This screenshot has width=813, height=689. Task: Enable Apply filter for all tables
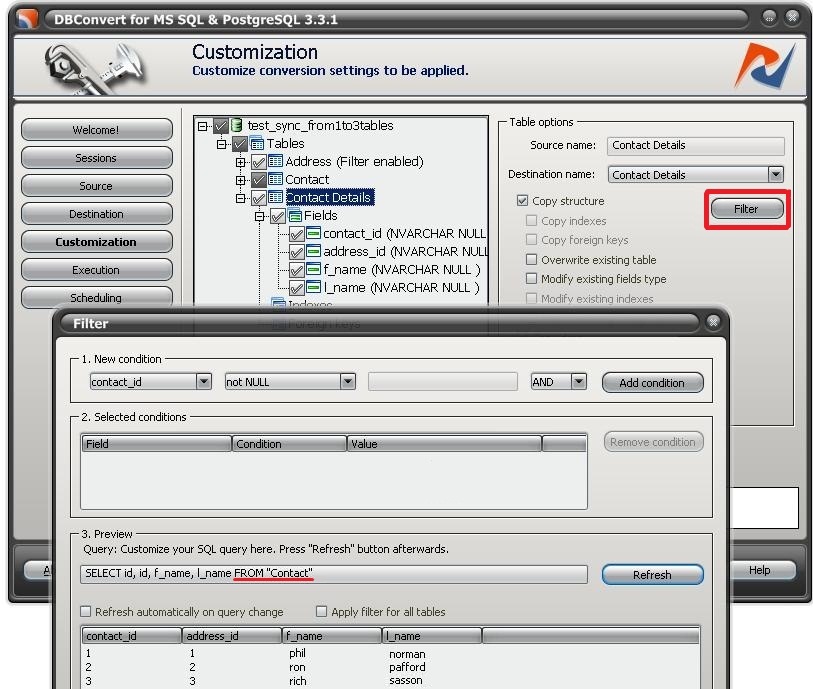pos(321,612)
